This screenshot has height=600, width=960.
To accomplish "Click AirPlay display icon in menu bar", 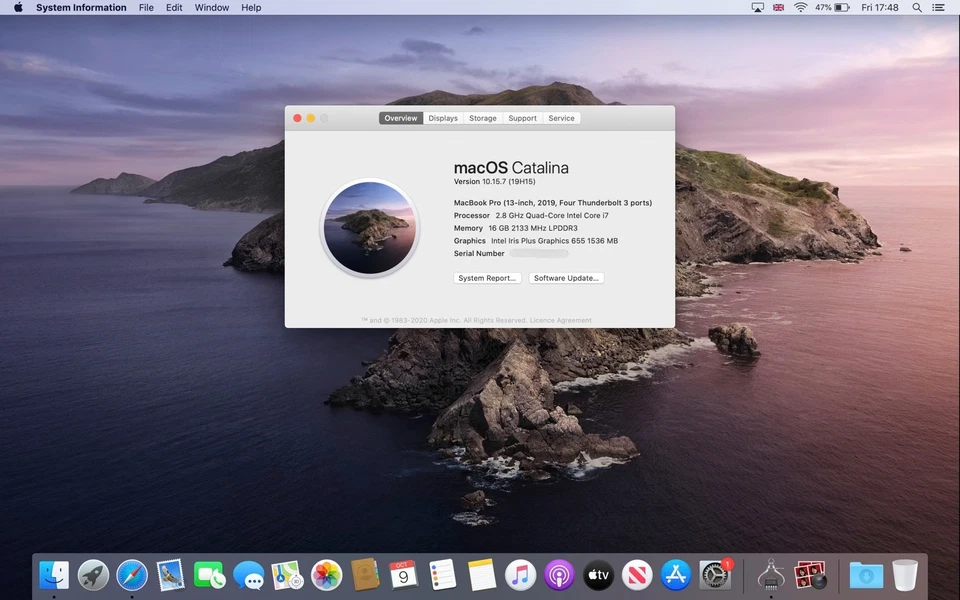I will pos(757,7).
